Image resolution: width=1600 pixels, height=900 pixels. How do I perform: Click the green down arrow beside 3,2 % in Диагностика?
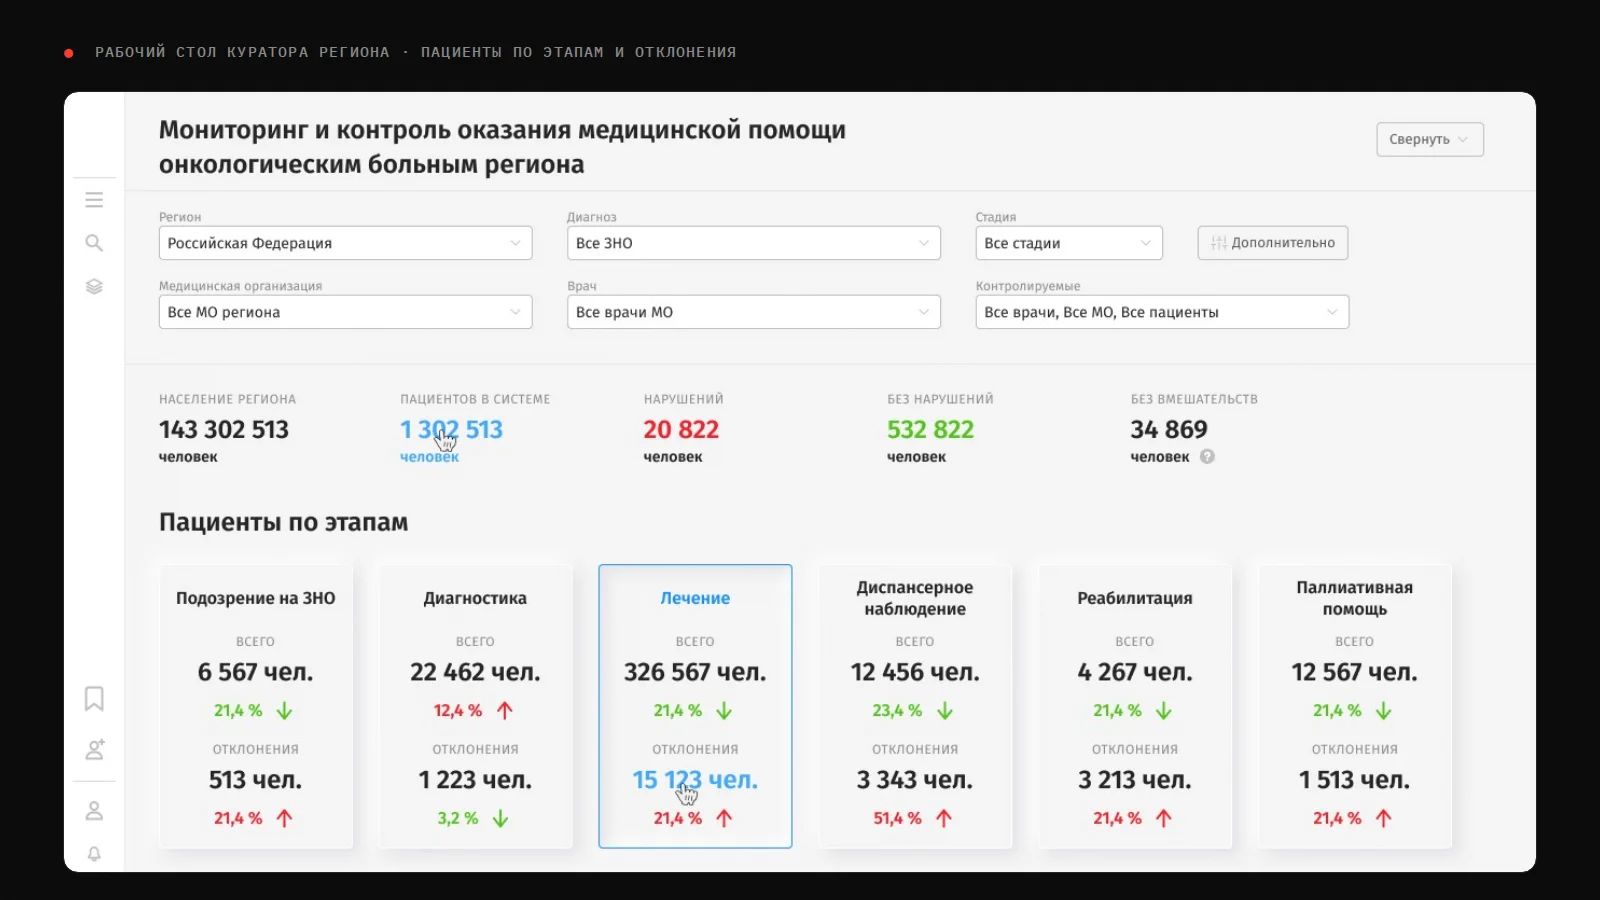coord(501,818)
